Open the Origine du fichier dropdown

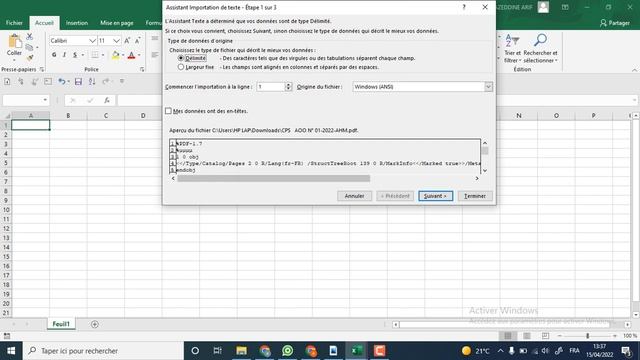(488, 87)
